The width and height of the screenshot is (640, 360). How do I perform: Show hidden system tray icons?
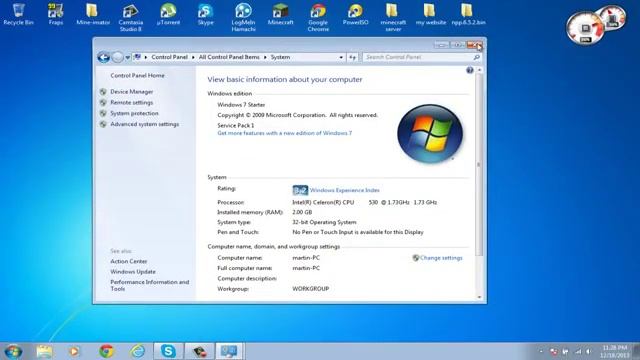pyautogui.click(x=541, y=351)
